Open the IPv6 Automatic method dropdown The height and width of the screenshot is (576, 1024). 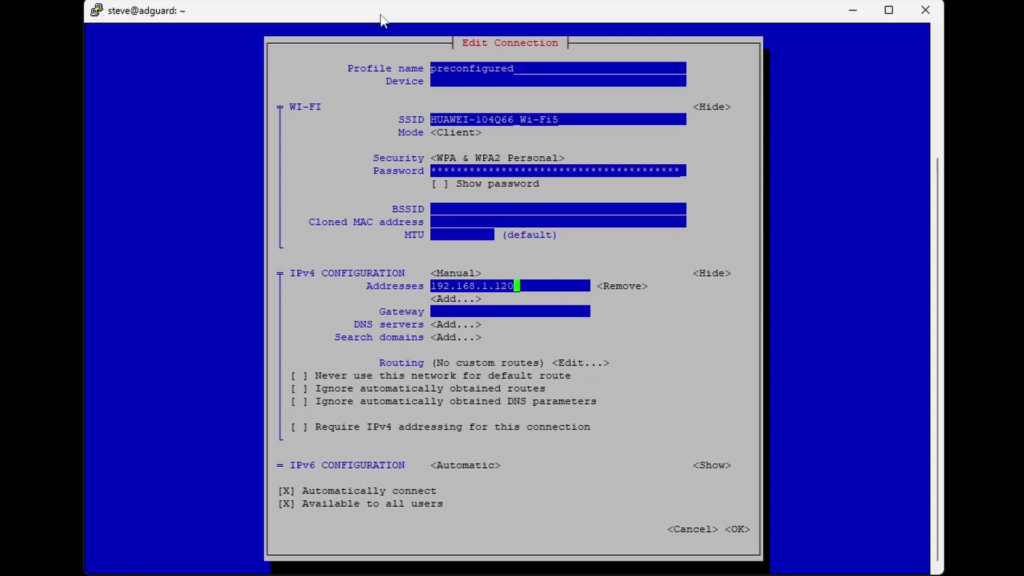tap(465, 465)
